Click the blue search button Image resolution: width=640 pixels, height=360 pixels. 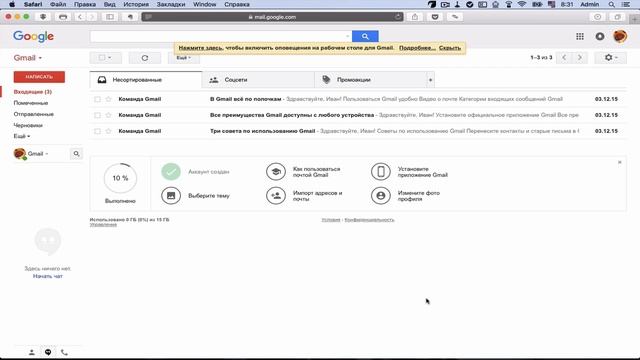point(365,36)
